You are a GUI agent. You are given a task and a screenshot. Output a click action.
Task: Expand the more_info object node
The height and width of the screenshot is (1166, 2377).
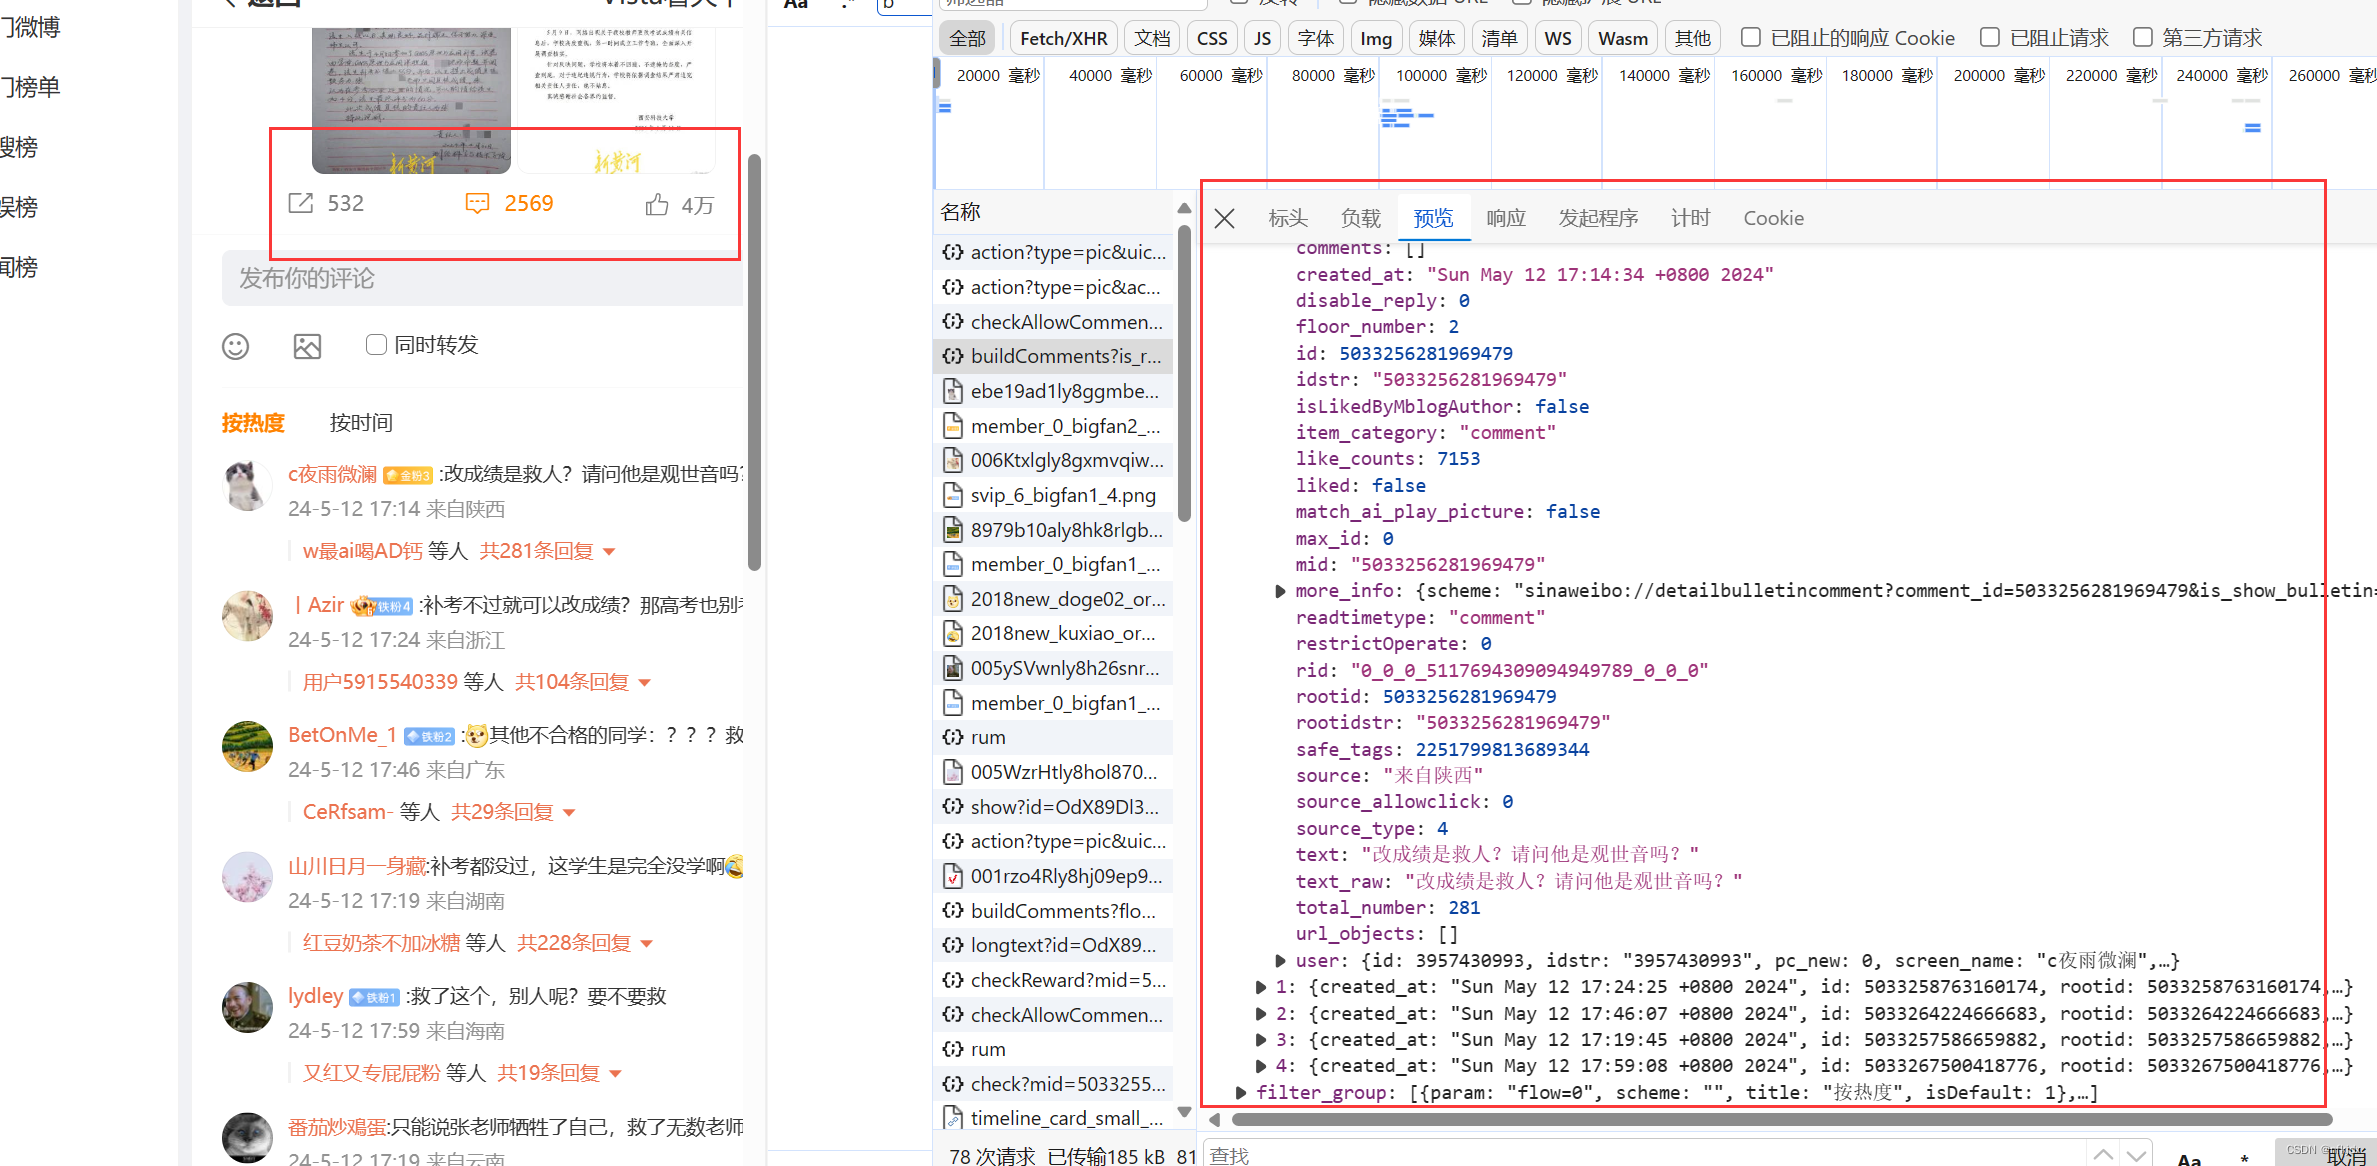[x=1280, y=591]
